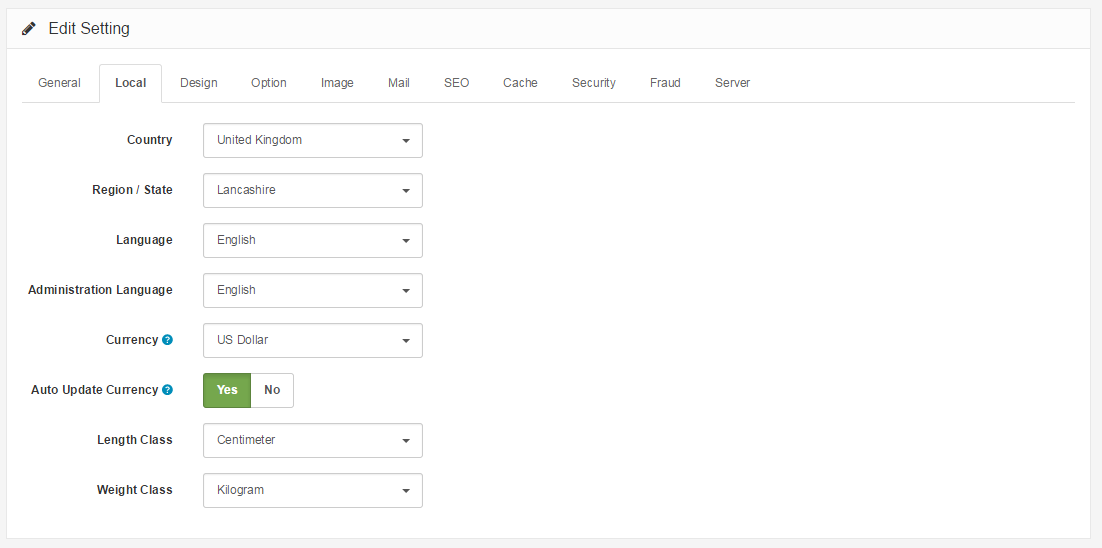
Task: Set Auto Update Currency to No
Action: [272, 390]
